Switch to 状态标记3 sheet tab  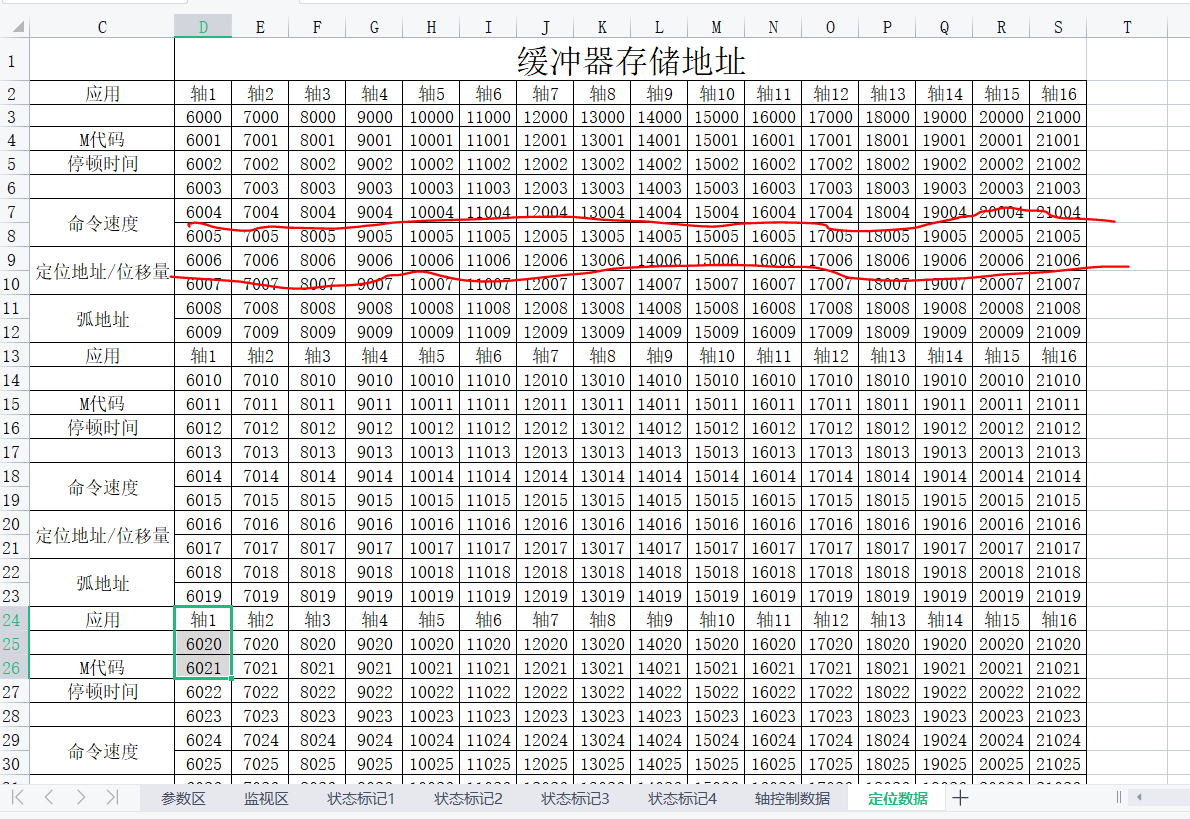[x=575, y=798]
